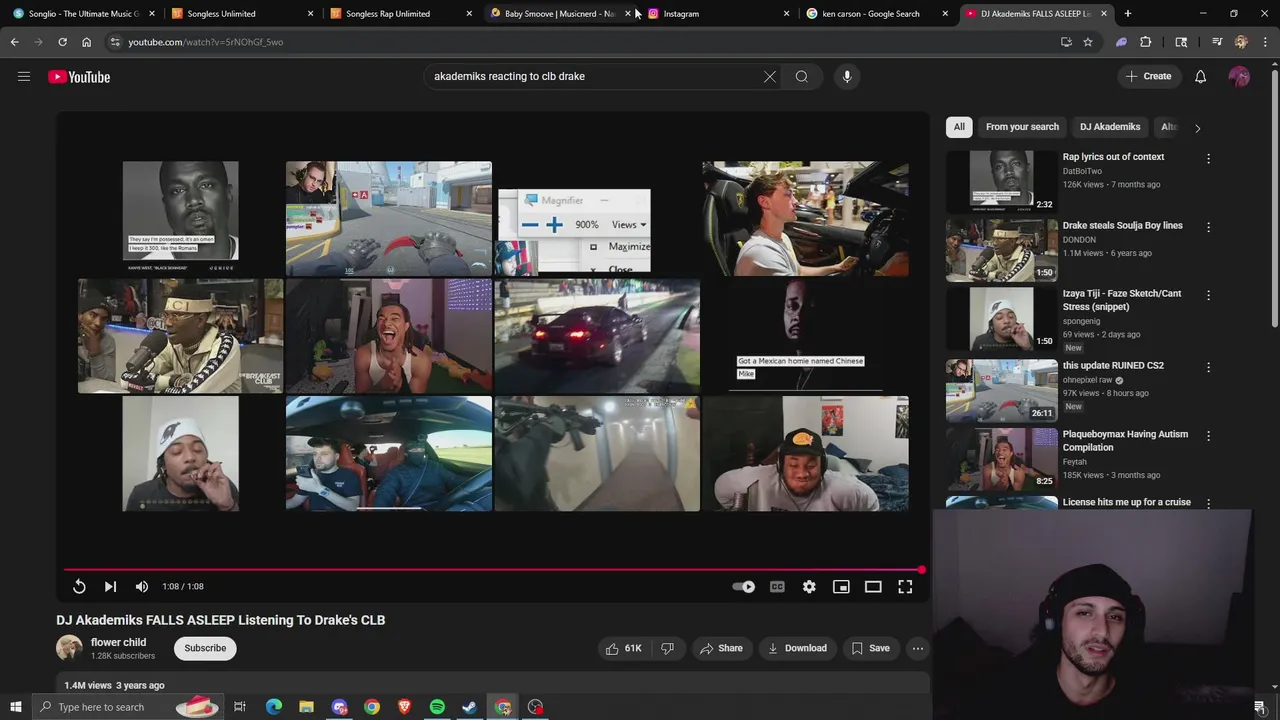Image resolution: width=1280 pixels, height=720 pixels.
Task: Open the YouTube guide hamburger menu
Action: click(24, 77)
